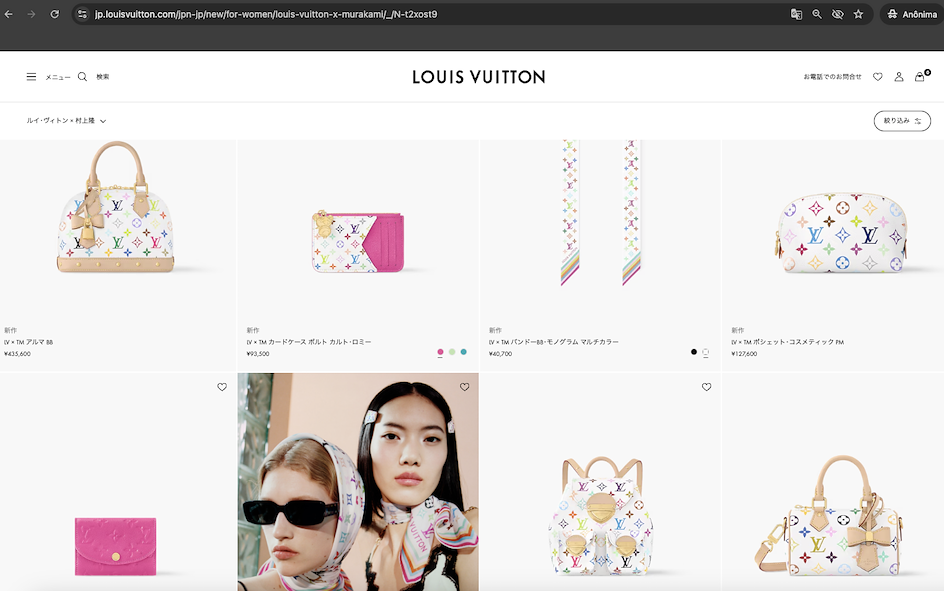Viewport: 944px width, 591px height.
Task: Click the campaign photo of two models
Action: coord(358,482)
